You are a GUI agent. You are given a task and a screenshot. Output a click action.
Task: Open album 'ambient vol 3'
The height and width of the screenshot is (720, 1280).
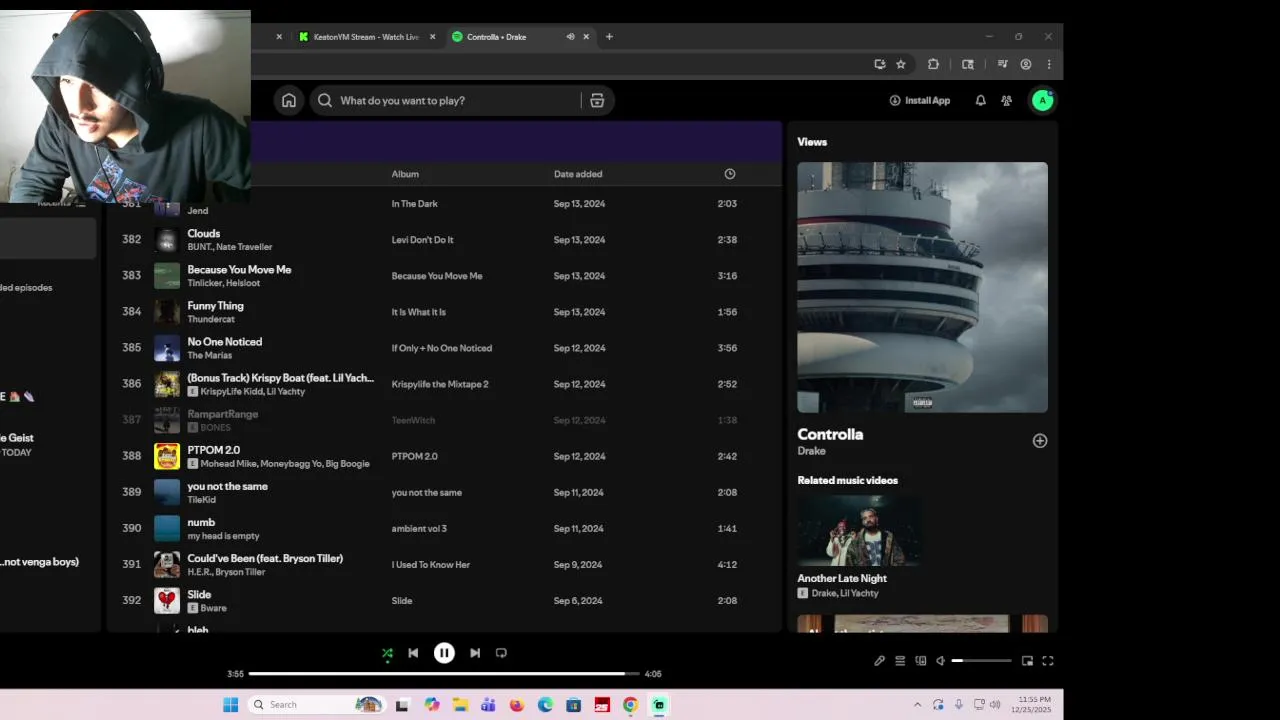coord(419,529)
